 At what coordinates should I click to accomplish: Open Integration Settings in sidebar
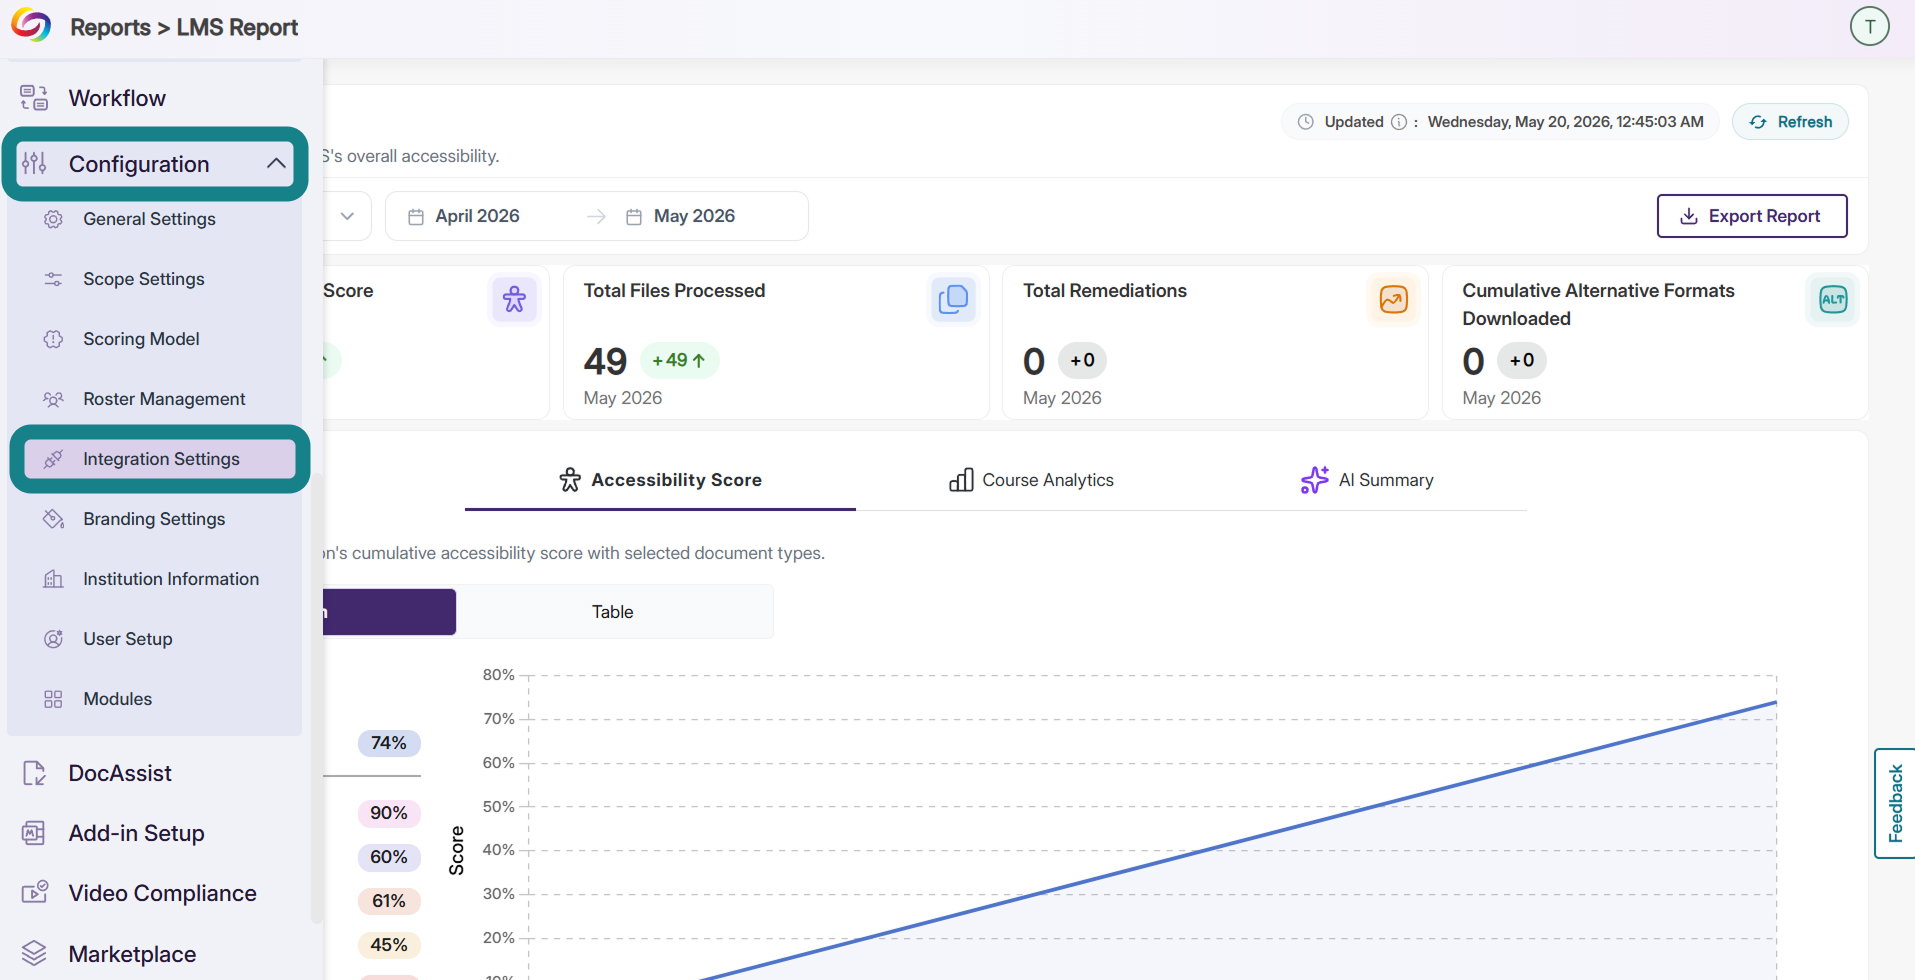(x=160, y=459)
